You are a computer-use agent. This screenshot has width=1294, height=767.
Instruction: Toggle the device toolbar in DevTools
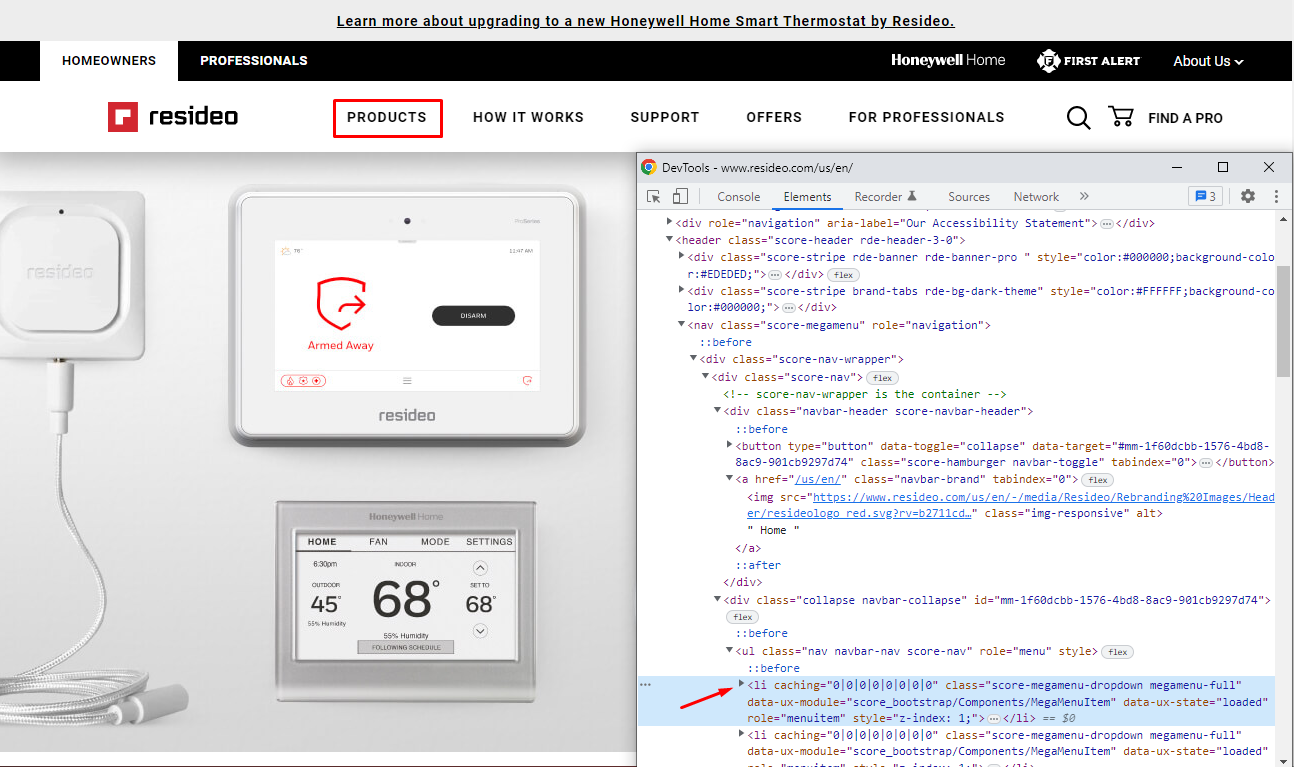pos(680,197)
